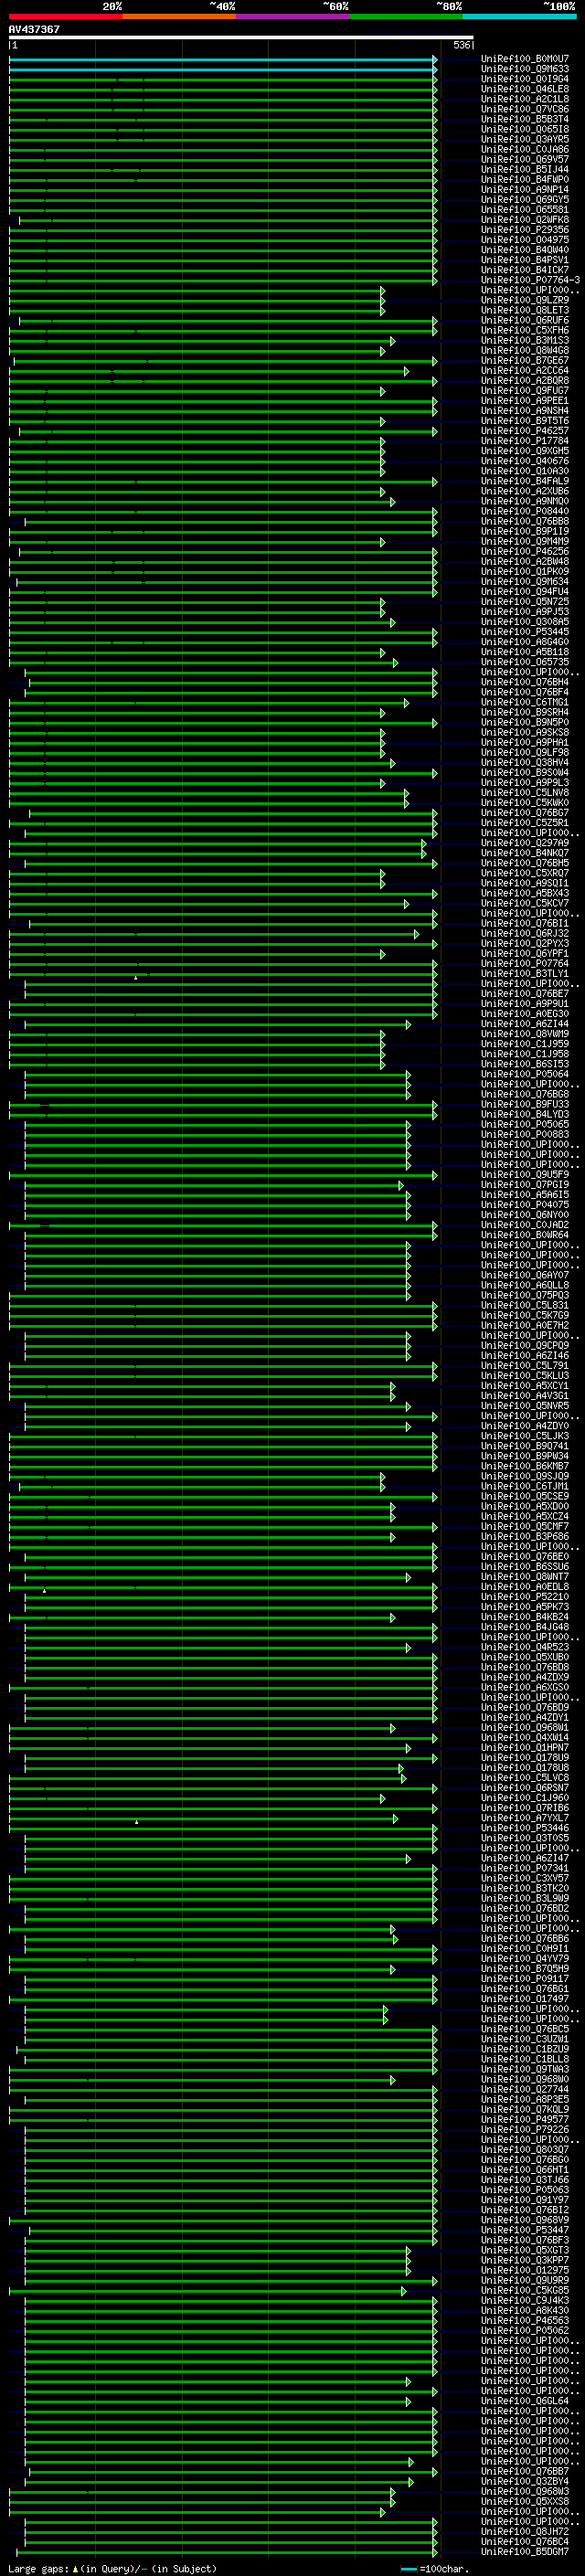Click the UniRef100_Q9CPQ9 label
585x2576 pixels.
(525, 1345)
